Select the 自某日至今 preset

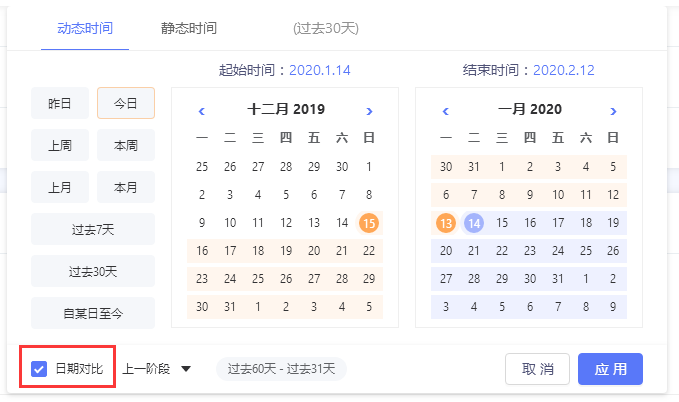93,313
